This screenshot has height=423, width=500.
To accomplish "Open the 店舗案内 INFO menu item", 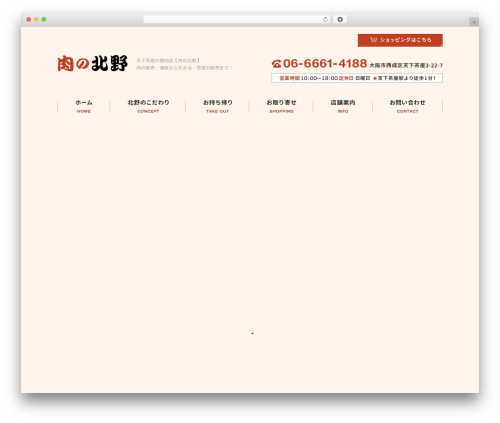I will [343, 106].
